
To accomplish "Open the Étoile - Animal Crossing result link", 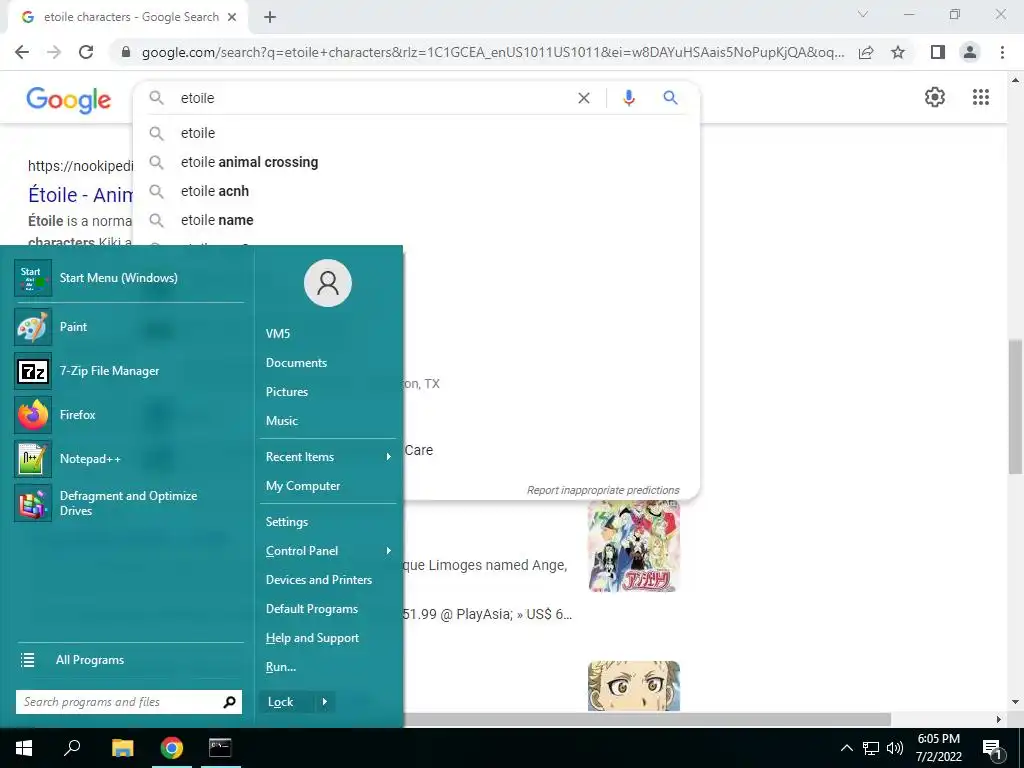I will [x=80, y=195].
